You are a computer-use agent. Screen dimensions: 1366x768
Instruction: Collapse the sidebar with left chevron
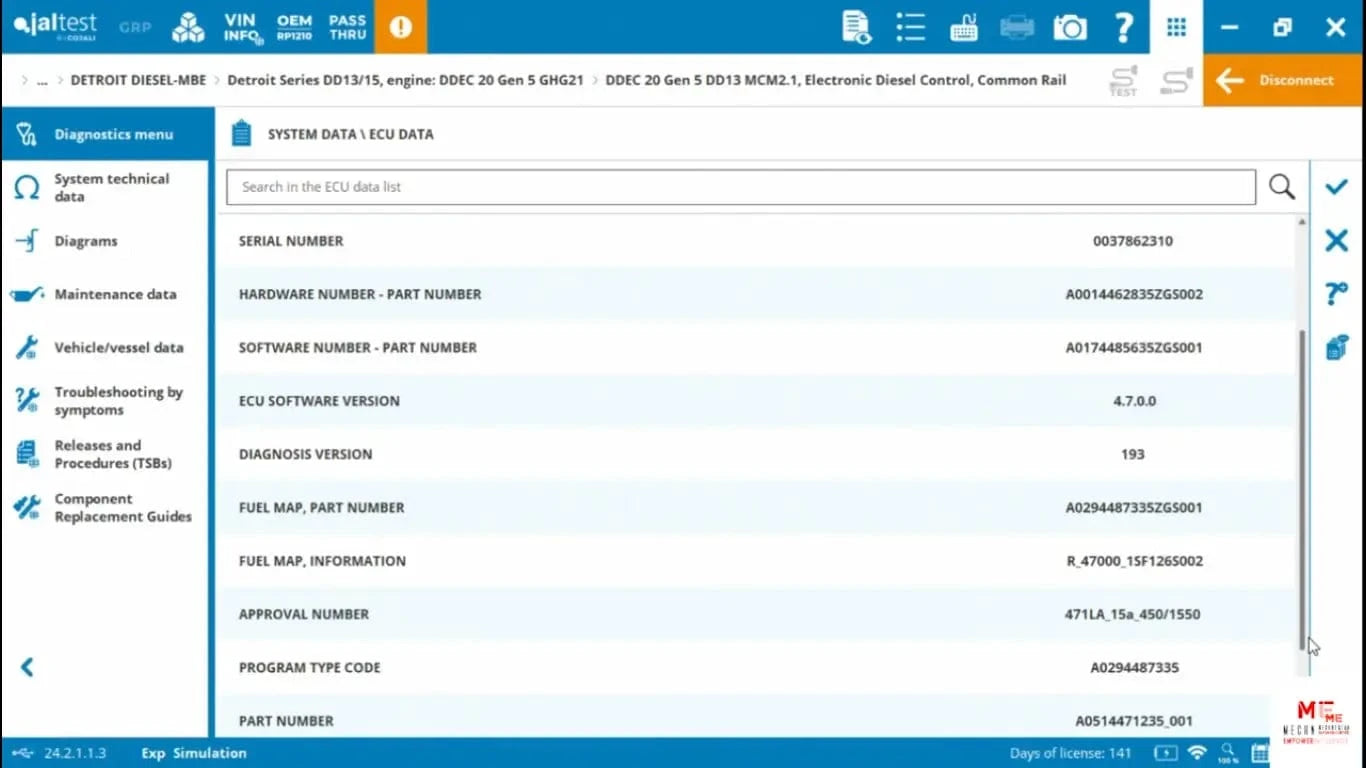[27, 667]
